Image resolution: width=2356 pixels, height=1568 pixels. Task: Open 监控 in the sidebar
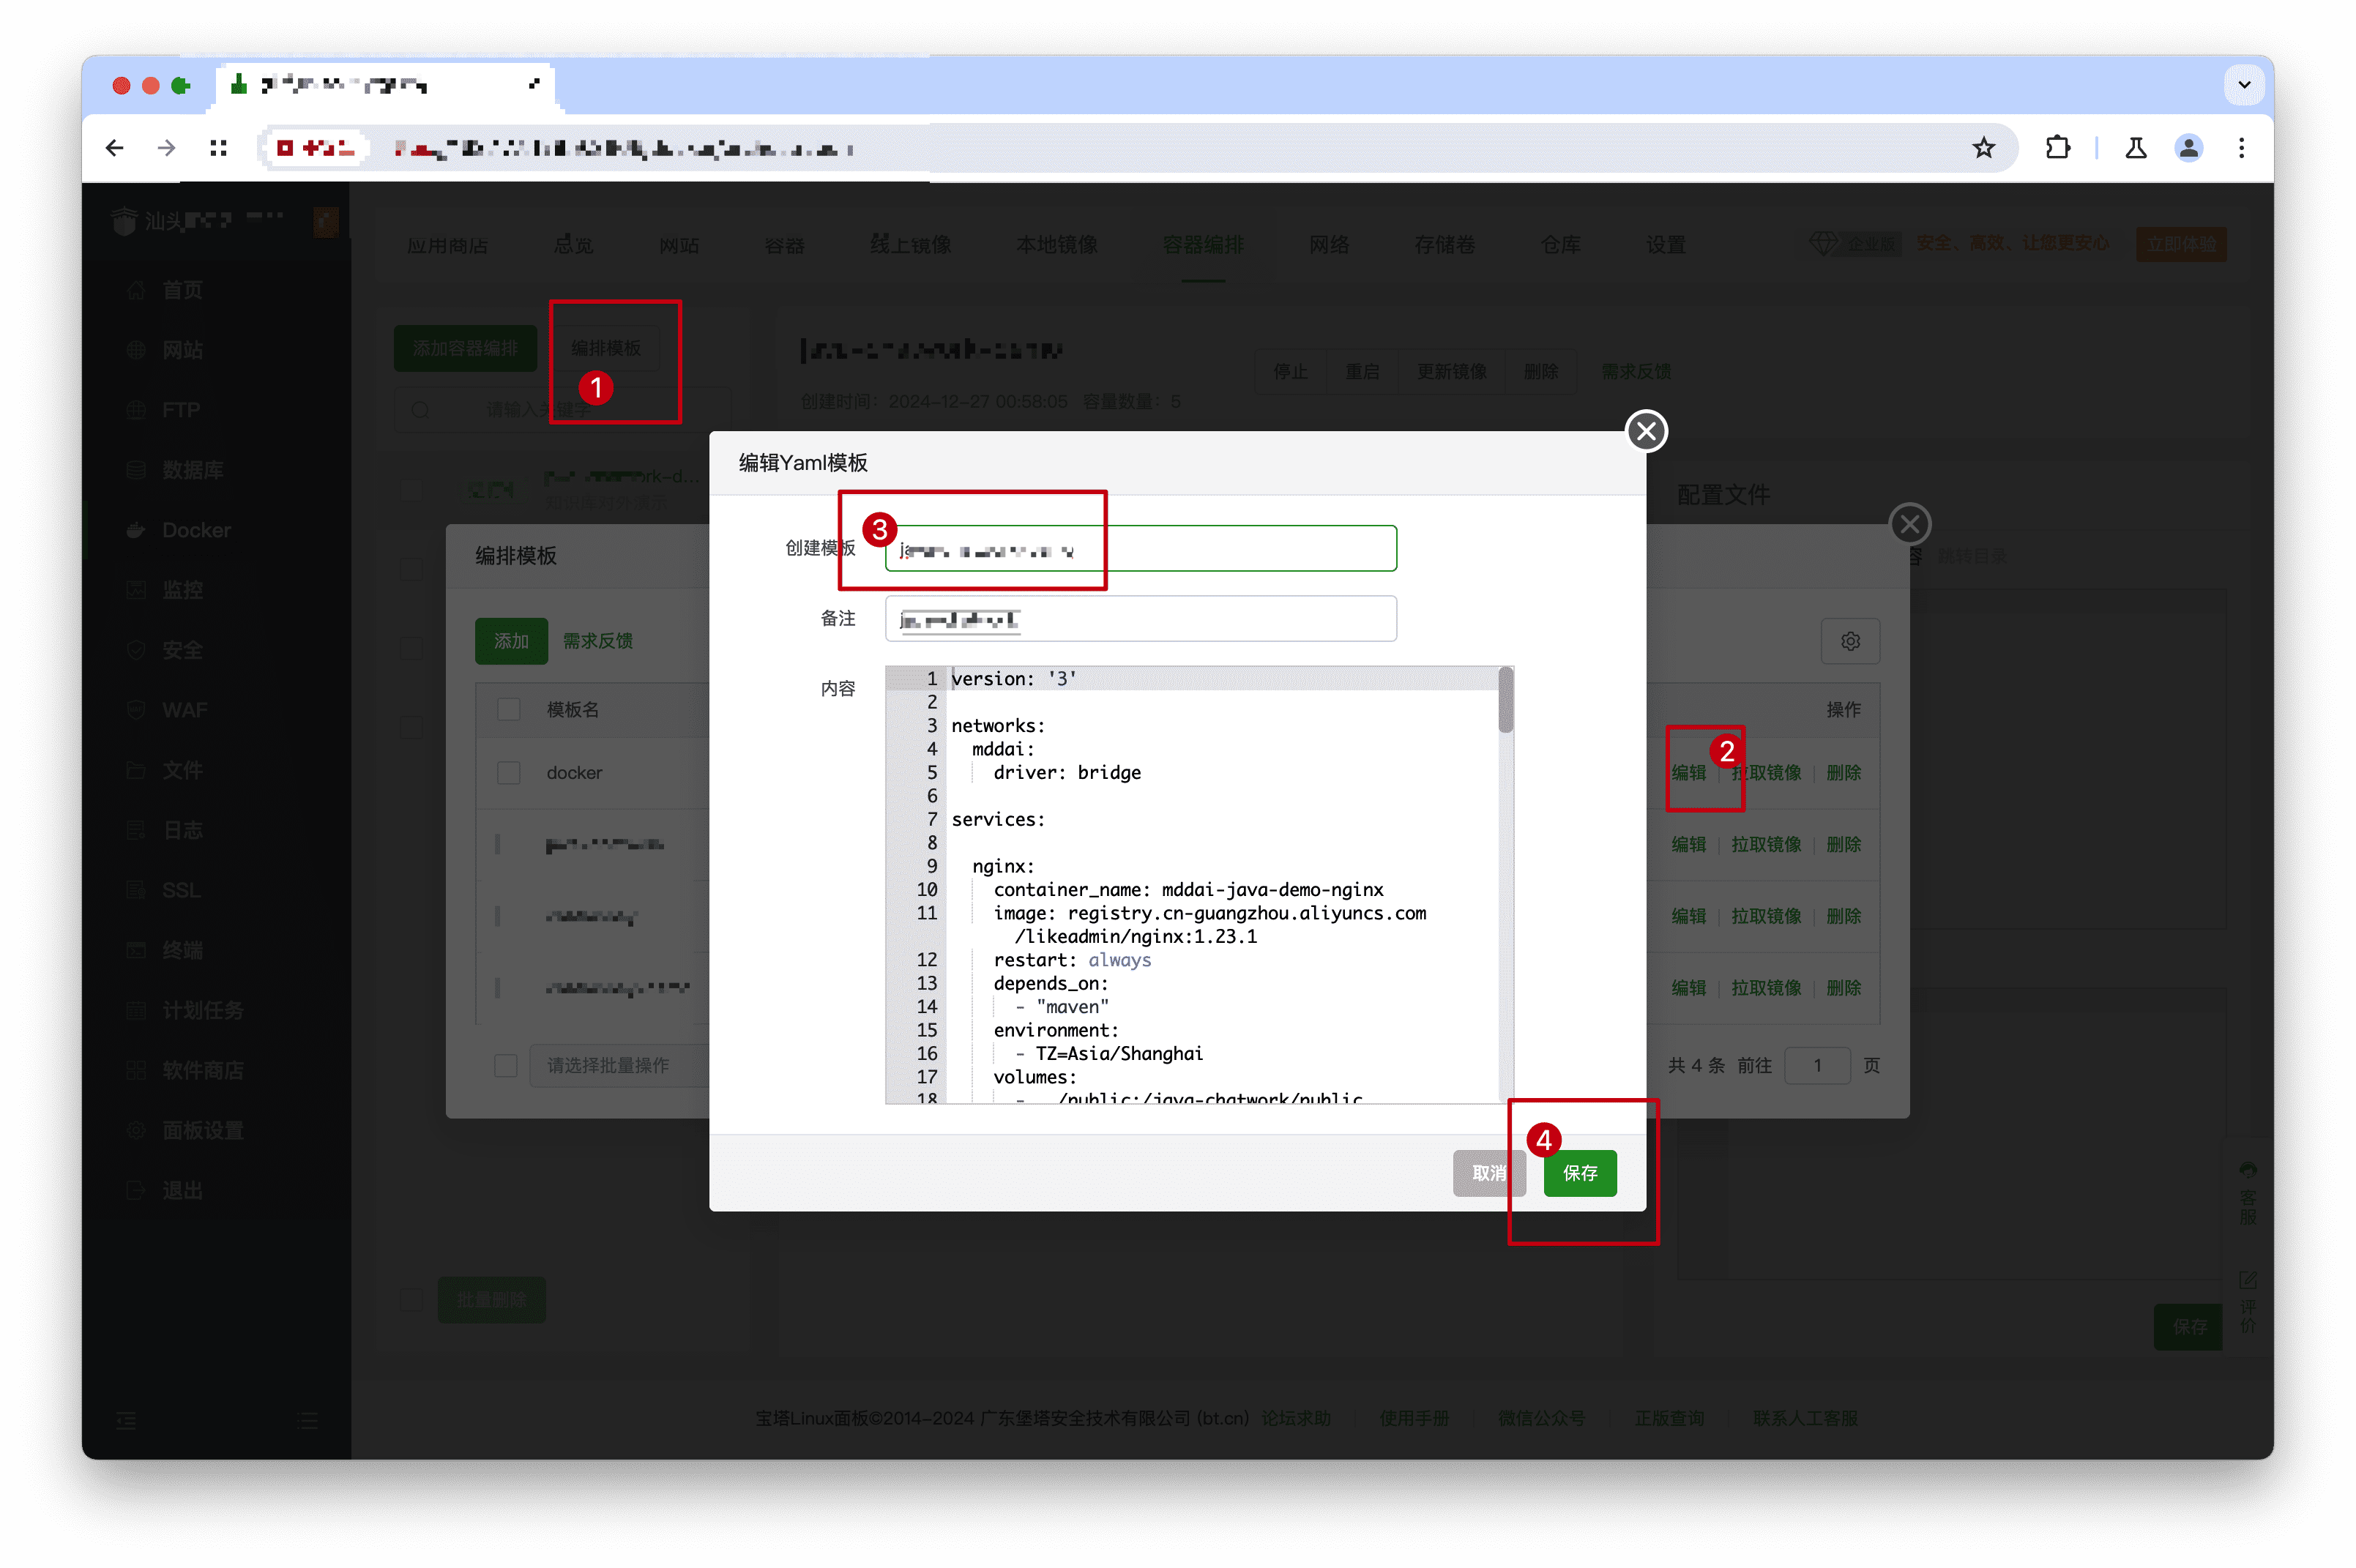[x=182, y=590]
